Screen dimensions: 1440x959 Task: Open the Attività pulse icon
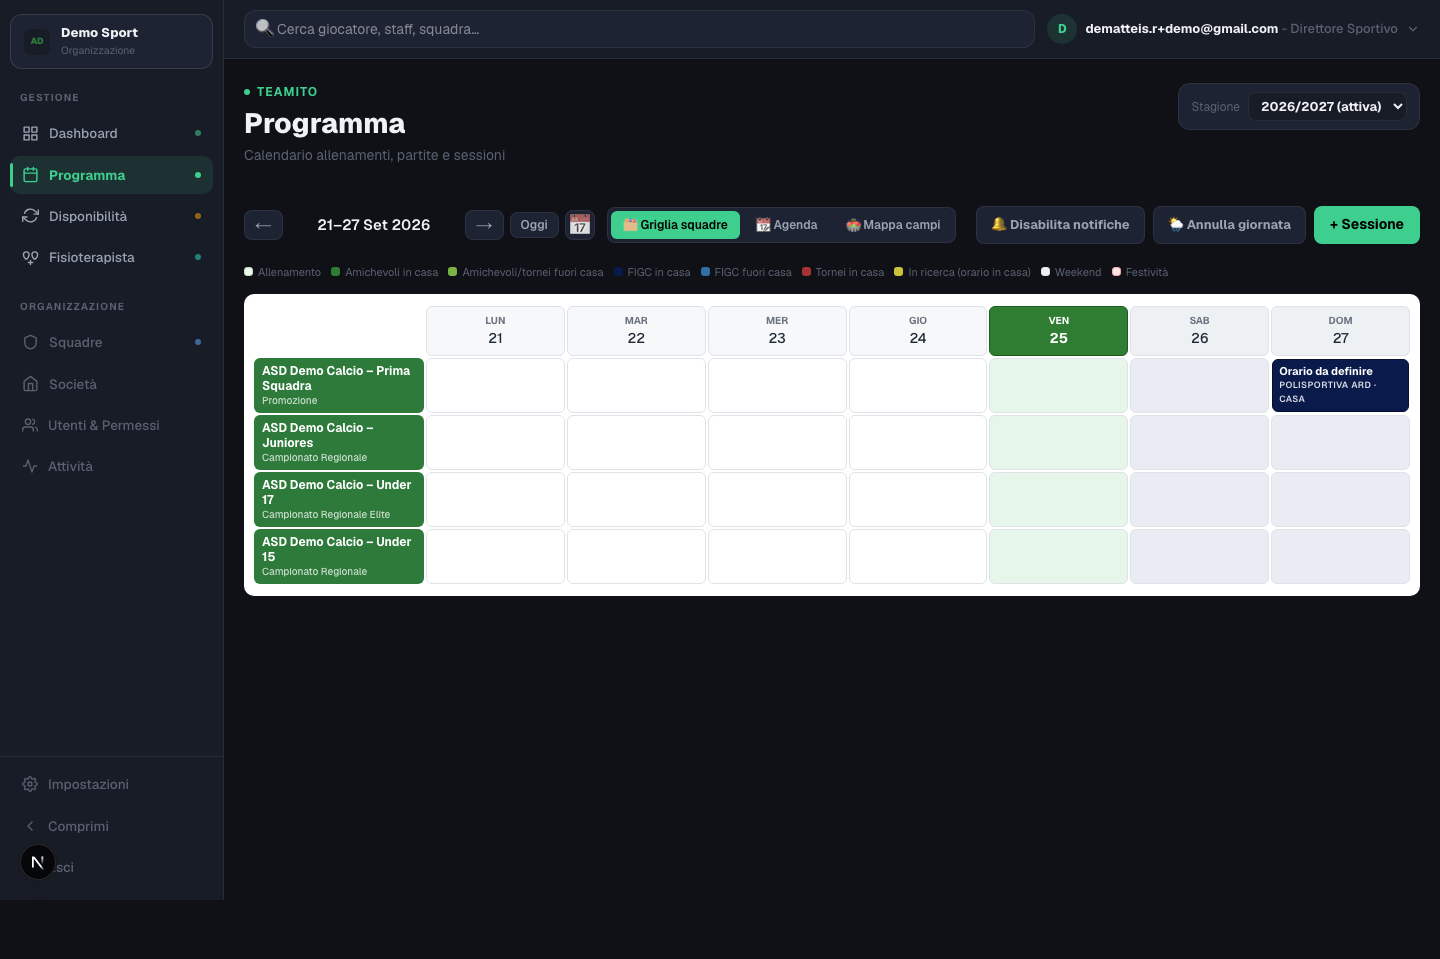pyautogui.click(x=30, y=466)
